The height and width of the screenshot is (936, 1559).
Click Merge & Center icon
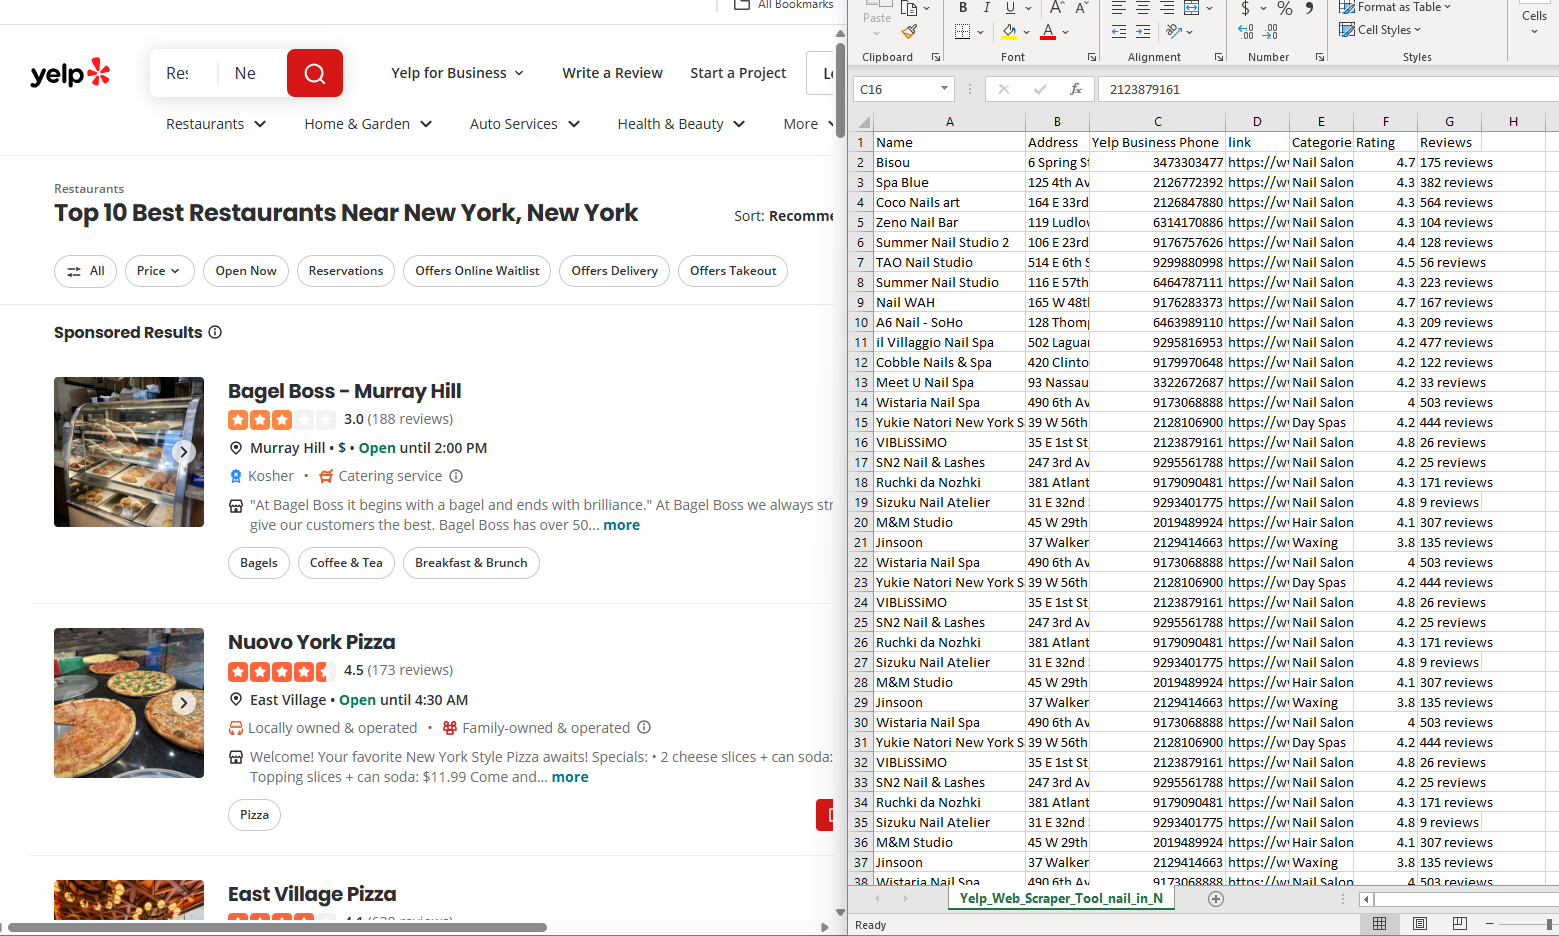tap(1192, 9)
